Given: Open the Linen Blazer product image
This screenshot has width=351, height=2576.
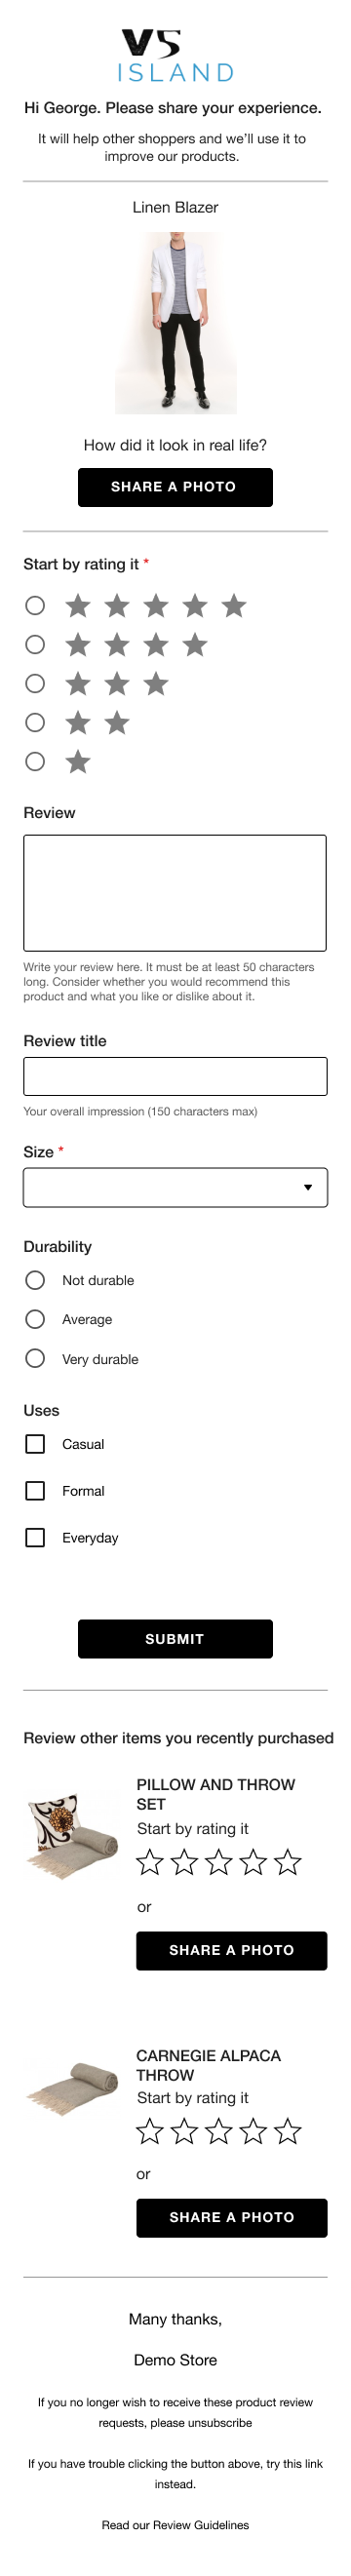Looking at the screenshot, I should (176, 323).
